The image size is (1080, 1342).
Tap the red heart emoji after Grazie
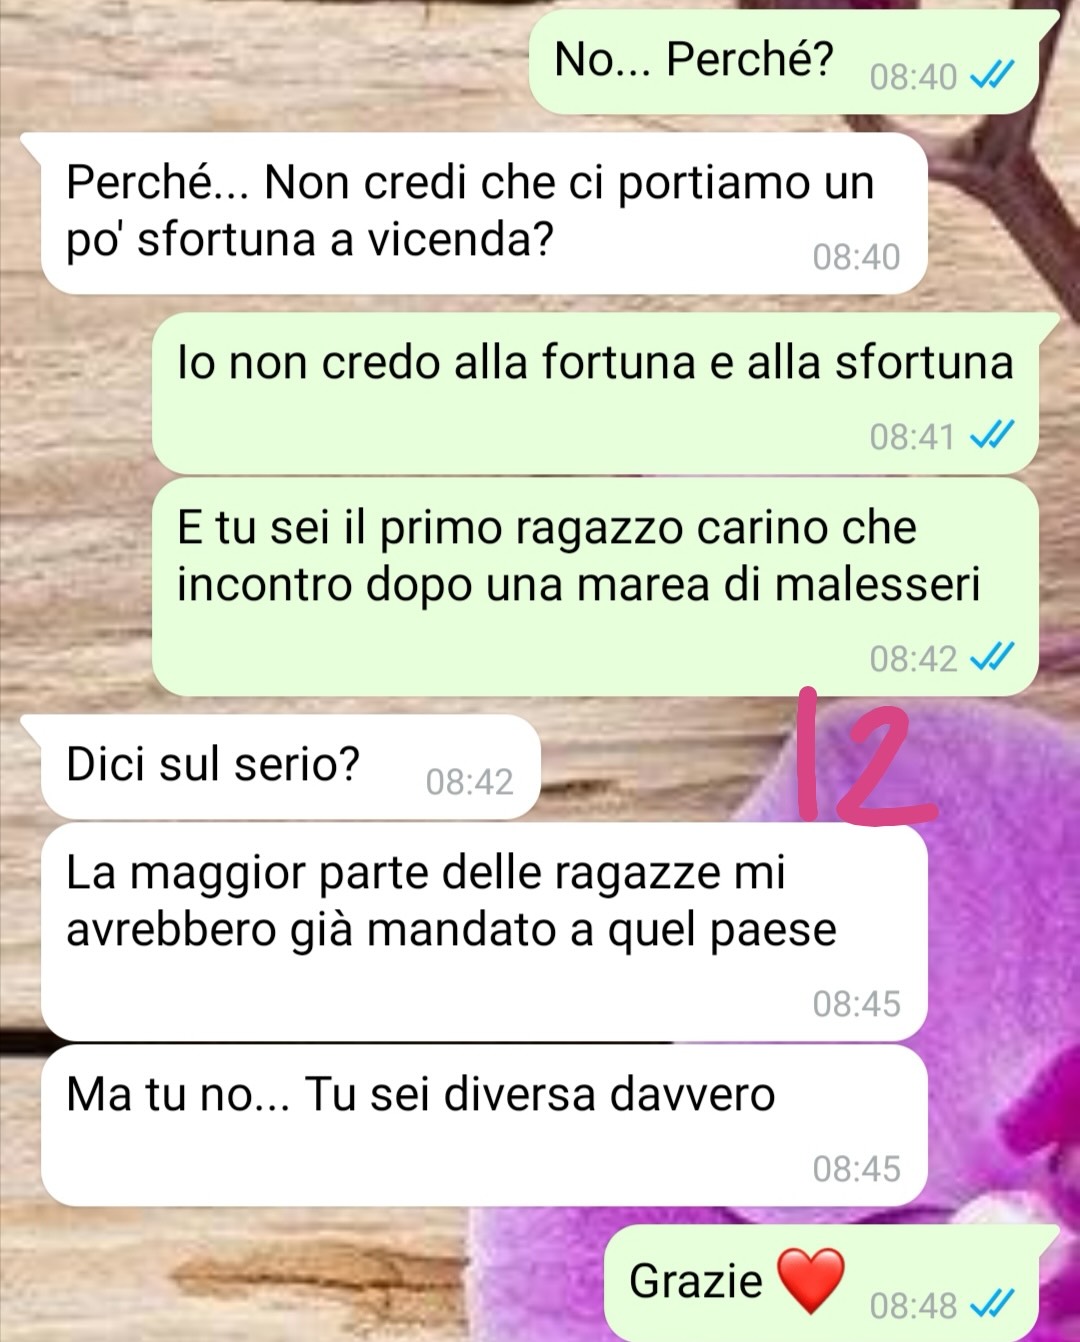(x=811, y=1281)
